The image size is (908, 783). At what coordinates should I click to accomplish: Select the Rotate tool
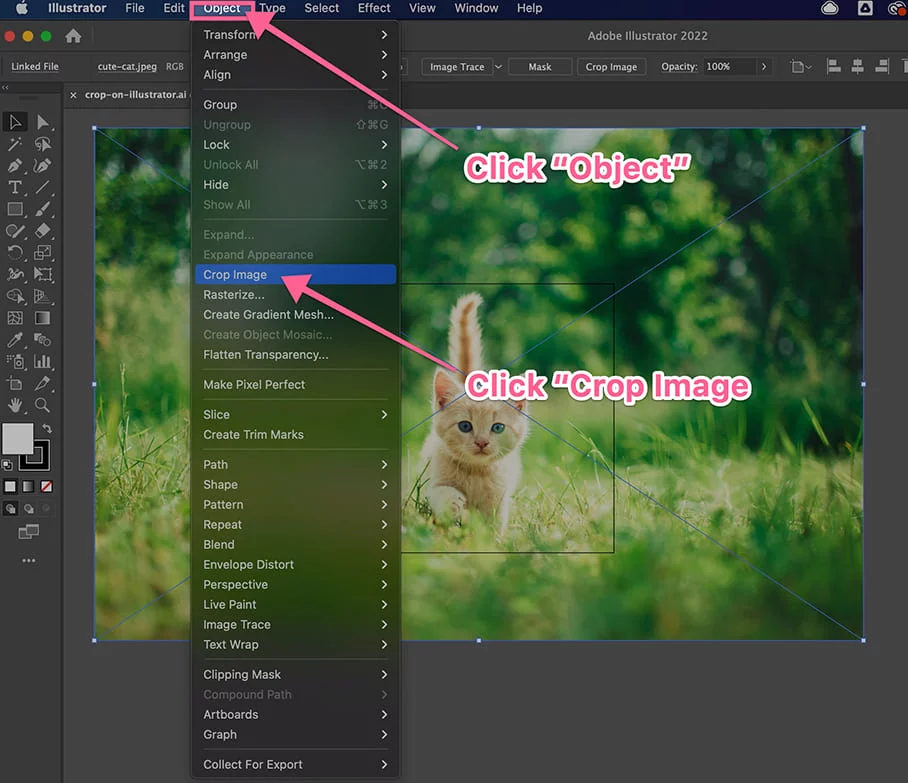point(15,253)
